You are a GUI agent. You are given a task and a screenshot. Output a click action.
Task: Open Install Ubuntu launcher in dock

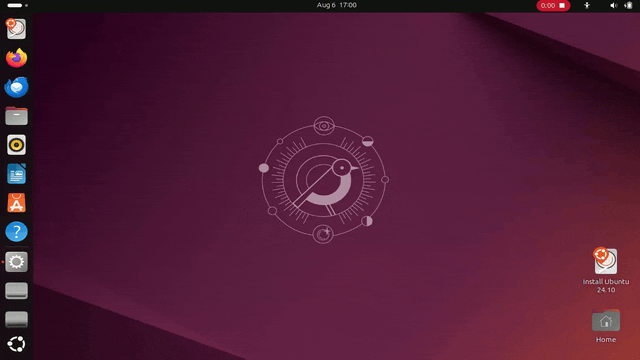click(16, 29)
